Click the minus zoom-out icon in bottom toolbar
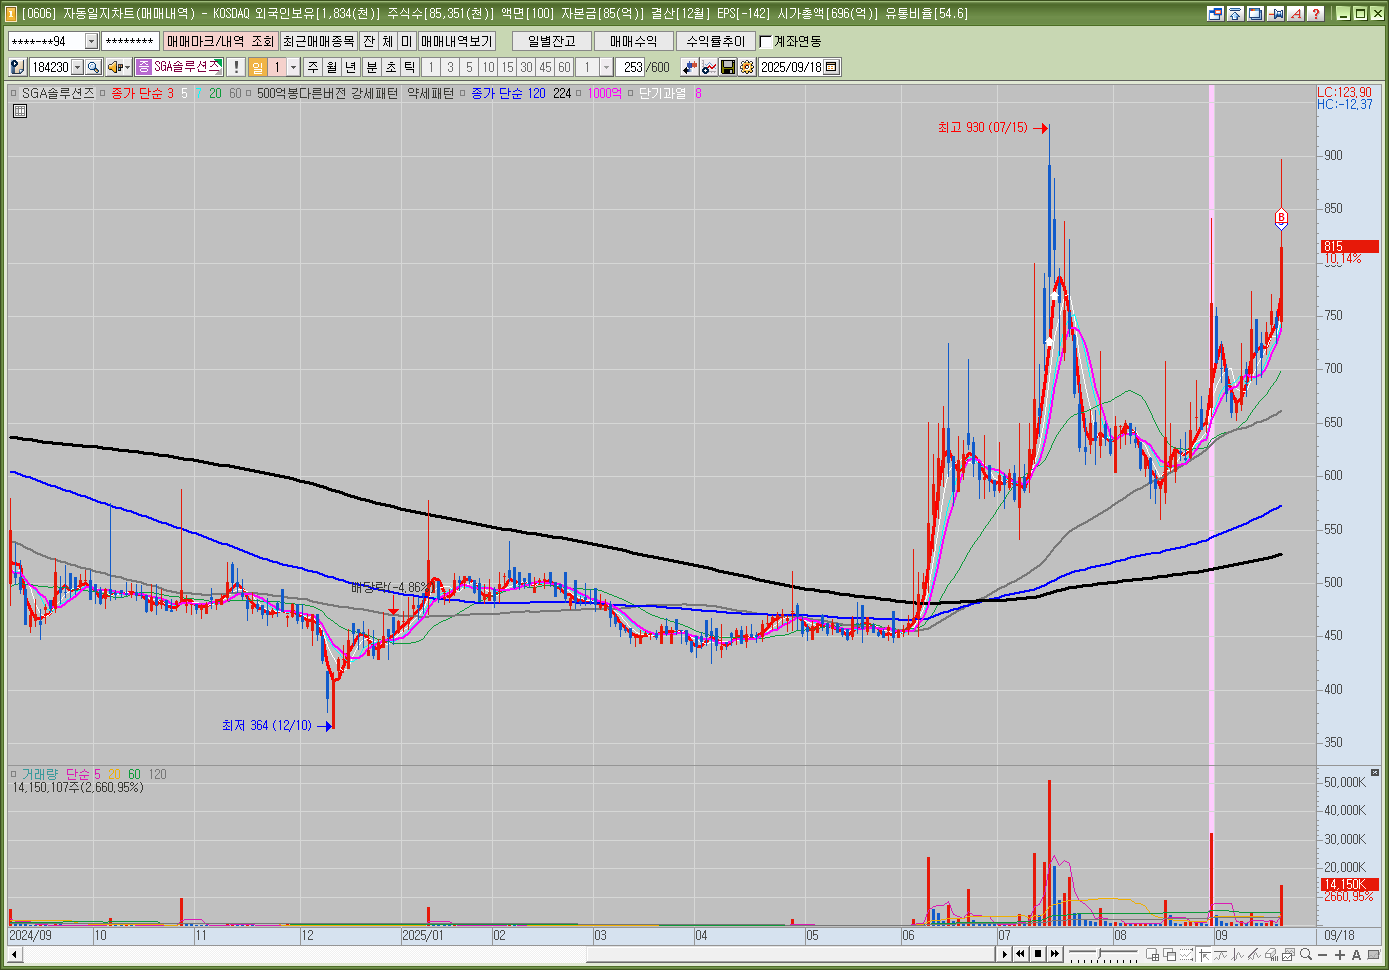 1322,954
